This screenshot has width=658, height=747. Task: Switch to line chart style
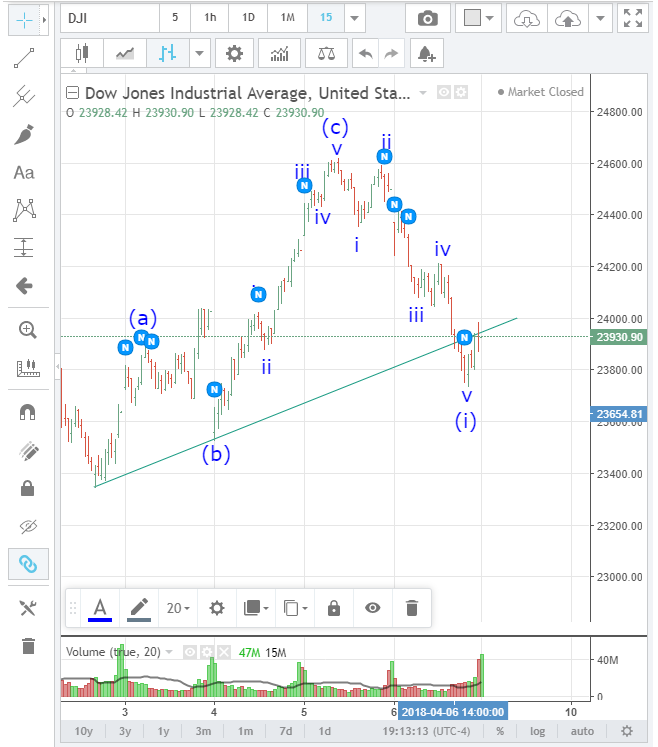[x=125, y=53]
